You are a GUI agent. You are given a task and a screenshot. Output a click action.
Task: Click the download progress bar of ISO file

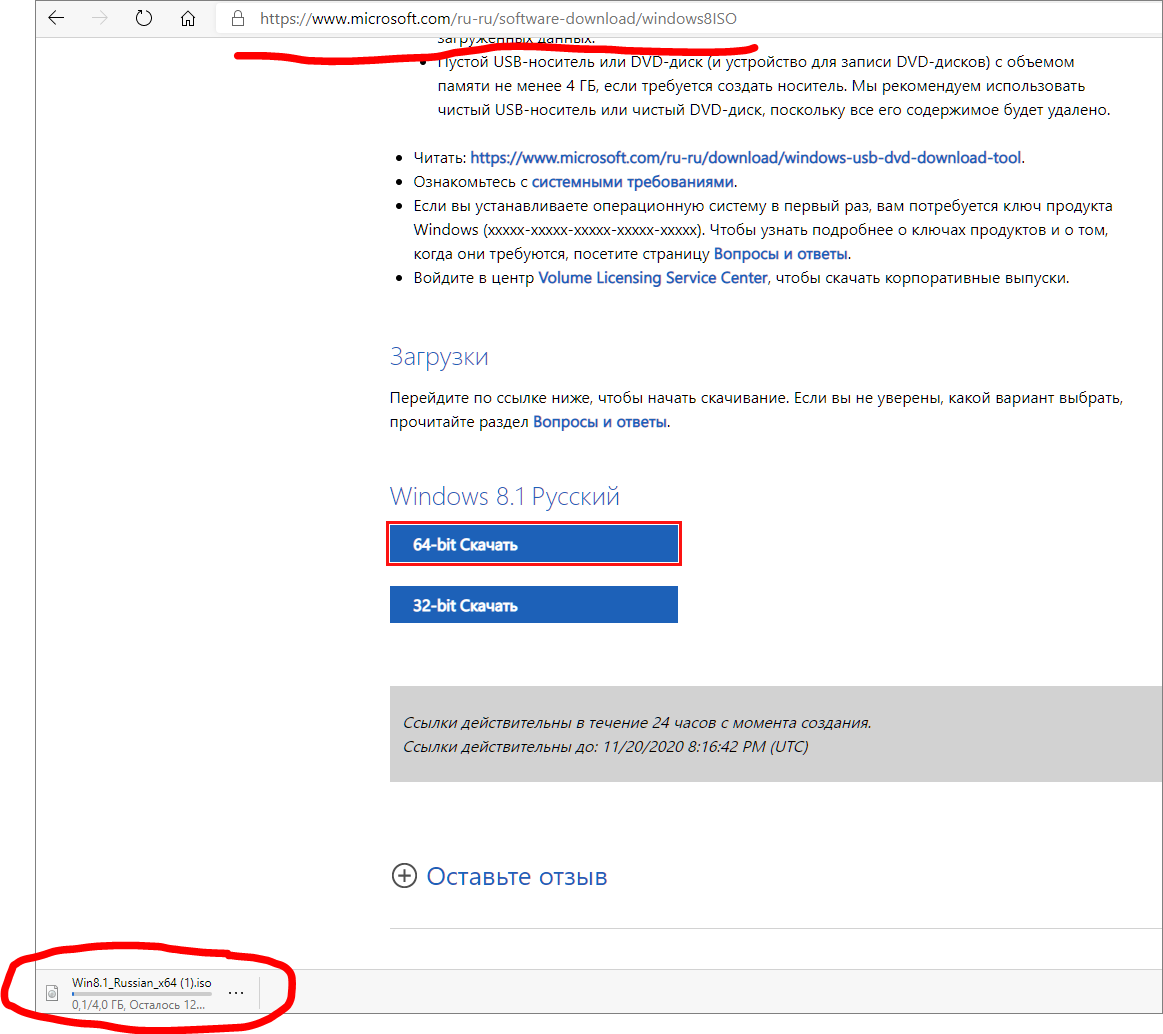[x=142, y=994]
